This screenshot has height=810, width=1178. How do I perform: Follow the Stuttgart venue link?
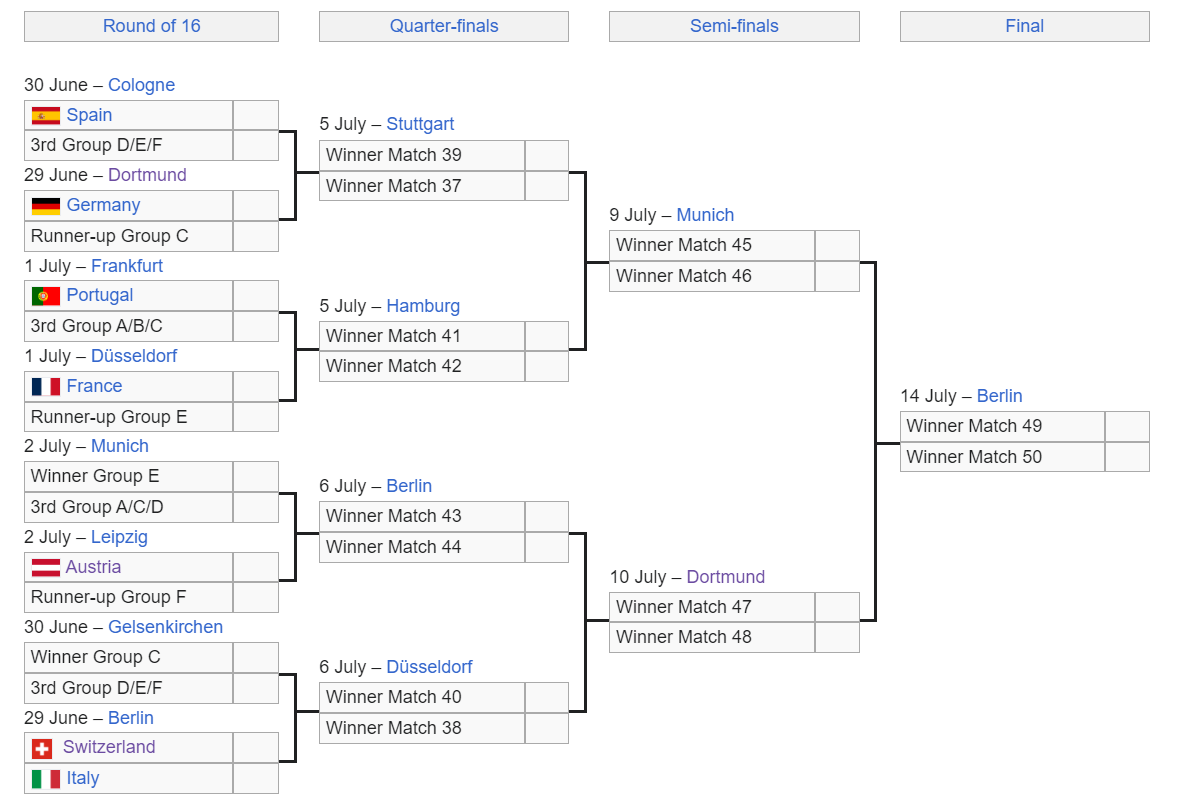click(420, 124)
